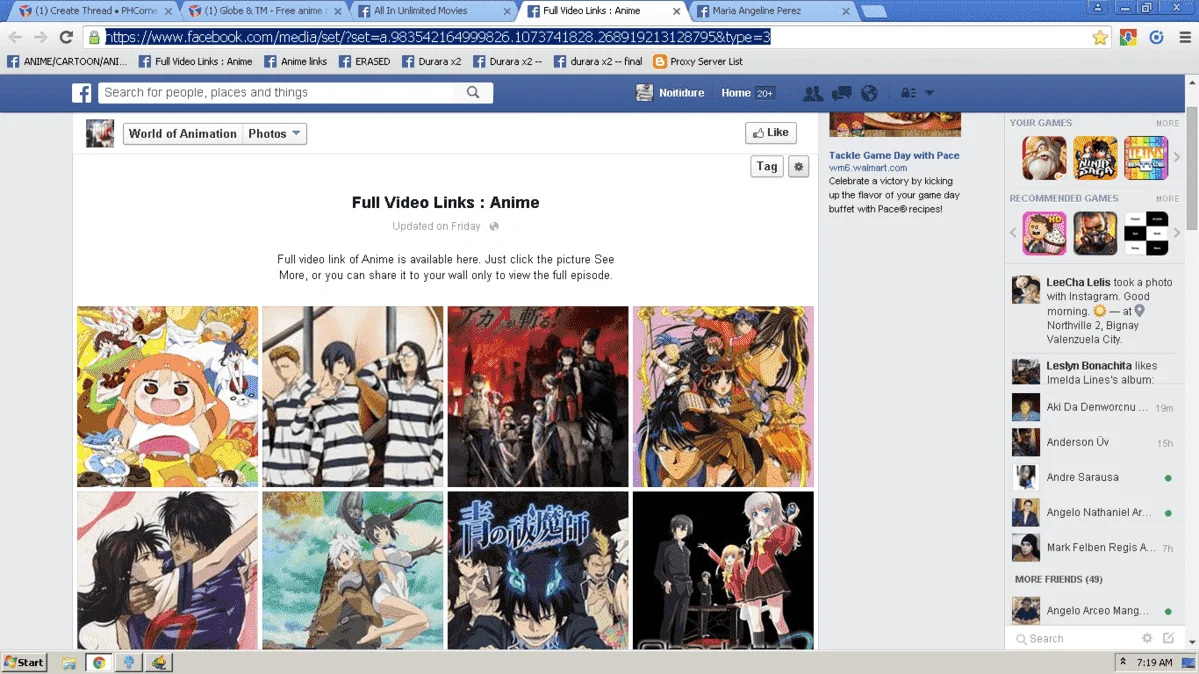Click Chrome icon in taskbar
The width and height of the screenshot is (1199, 674).
coord(99,663)
